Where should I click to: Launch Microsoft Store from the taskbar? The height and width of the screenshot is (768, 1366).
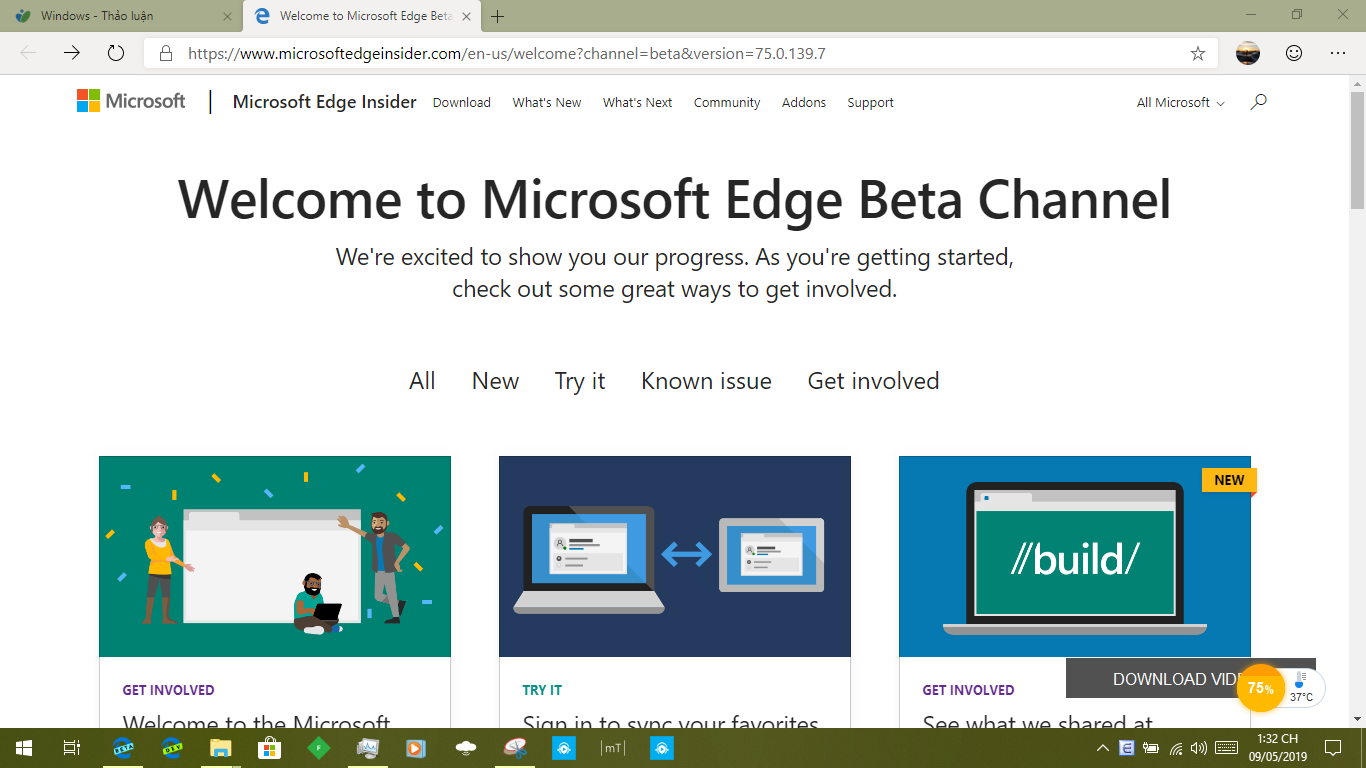coord(269,747)
